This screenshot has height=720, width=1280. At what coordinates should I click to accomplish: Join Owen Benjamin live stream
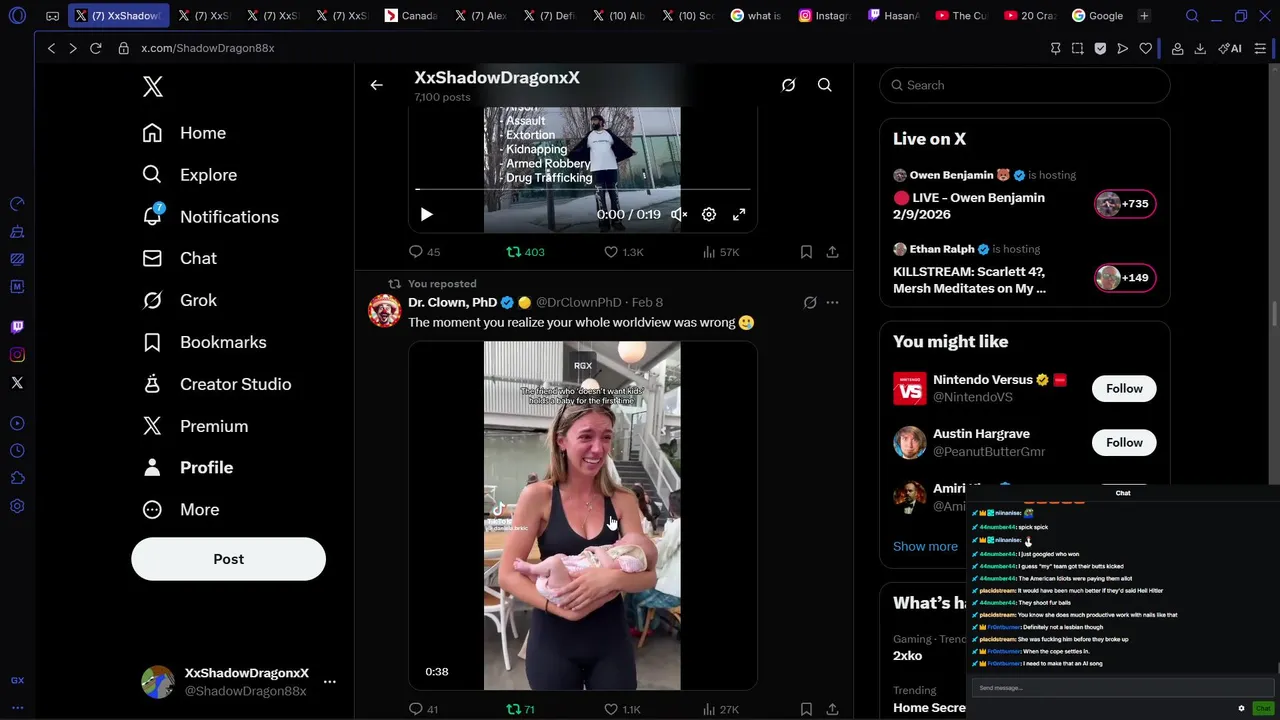pos(1125,204)
